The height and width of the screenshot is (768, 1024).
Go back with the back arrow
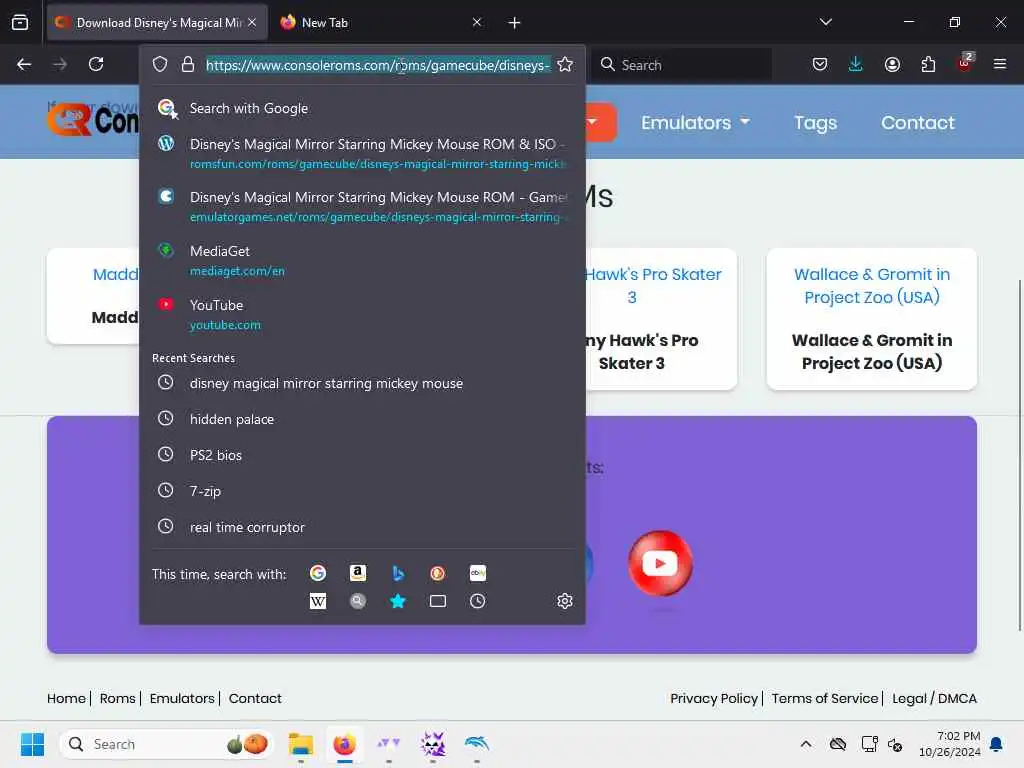pos(24,64)
